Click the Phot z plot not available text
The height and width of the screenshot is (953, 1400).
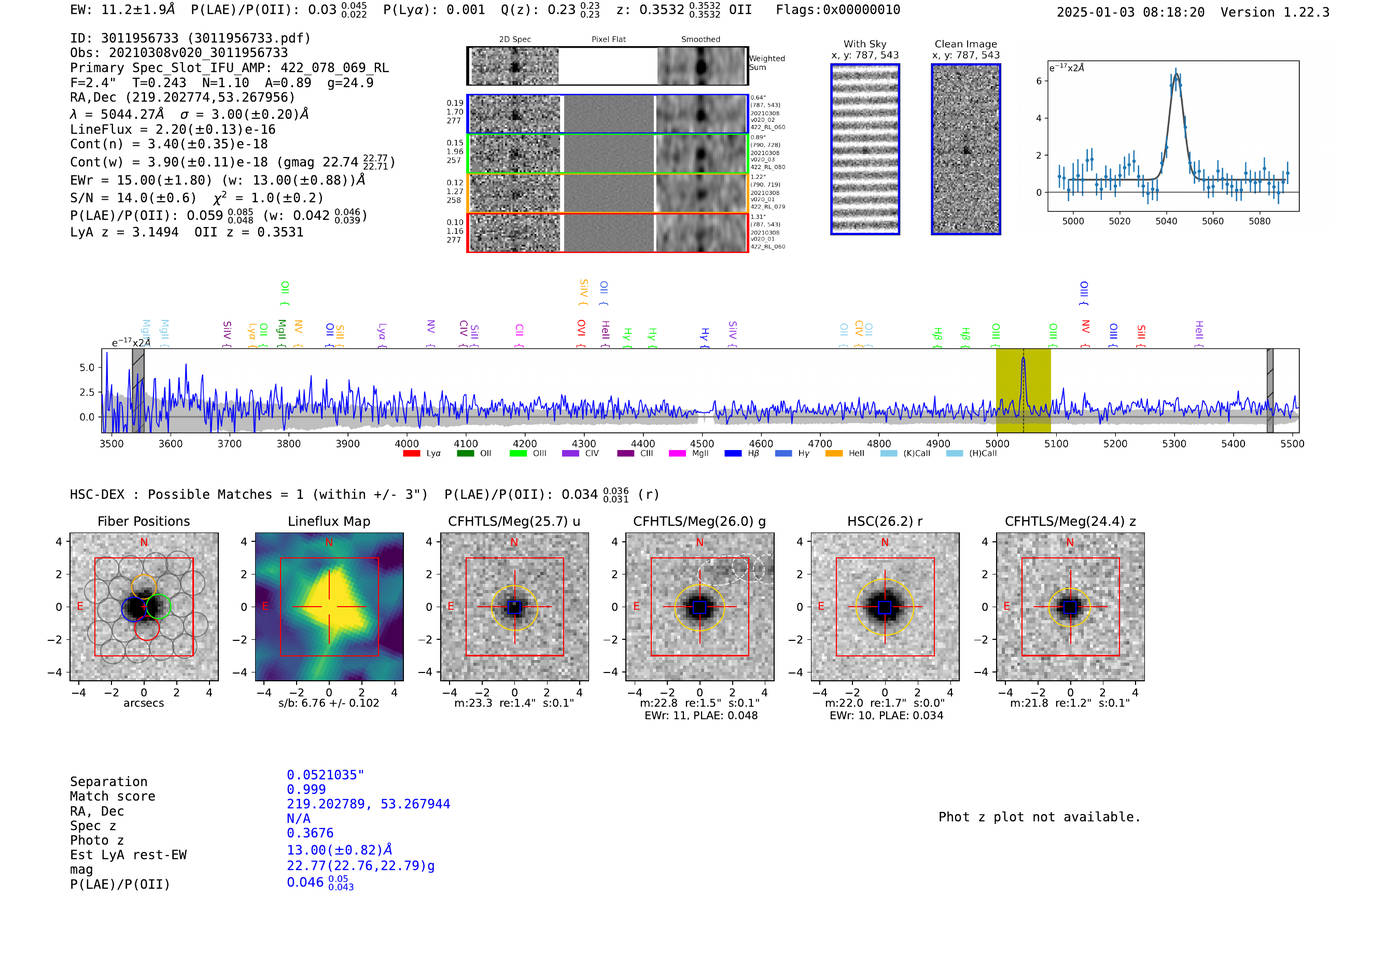[x=1039, y=817]
